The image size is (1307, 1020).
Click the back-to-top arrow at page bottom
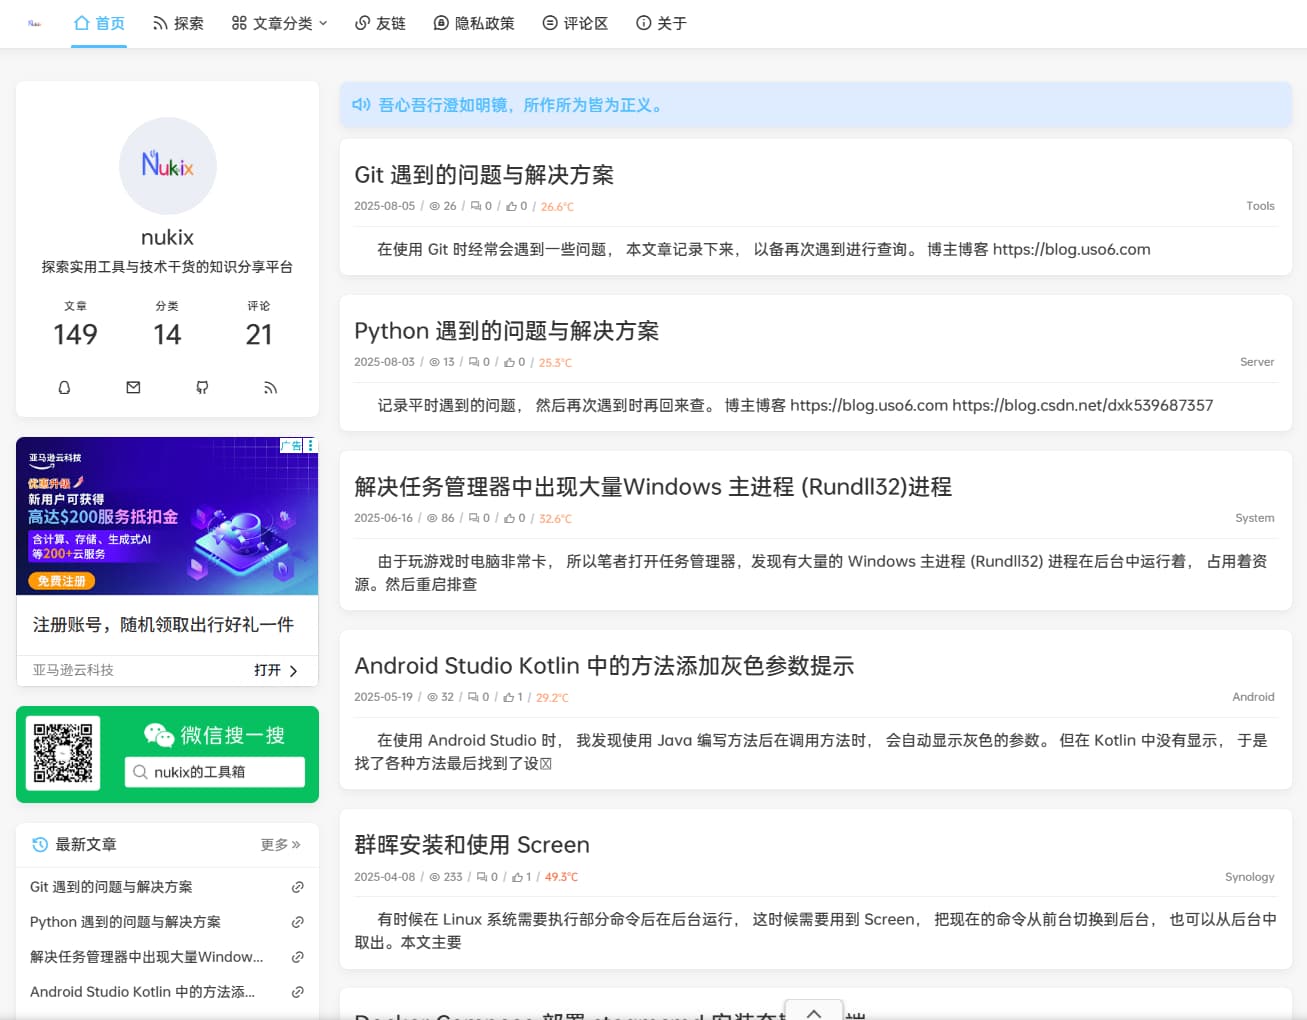point(813,1012)
